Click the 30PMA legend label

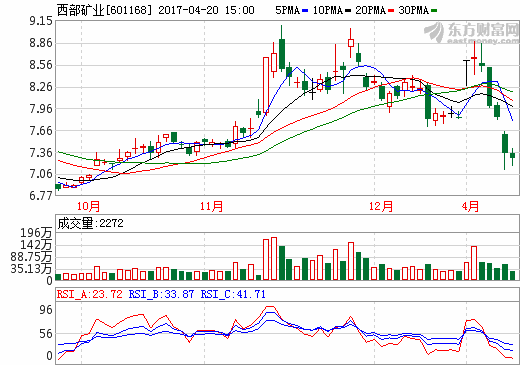414,10
